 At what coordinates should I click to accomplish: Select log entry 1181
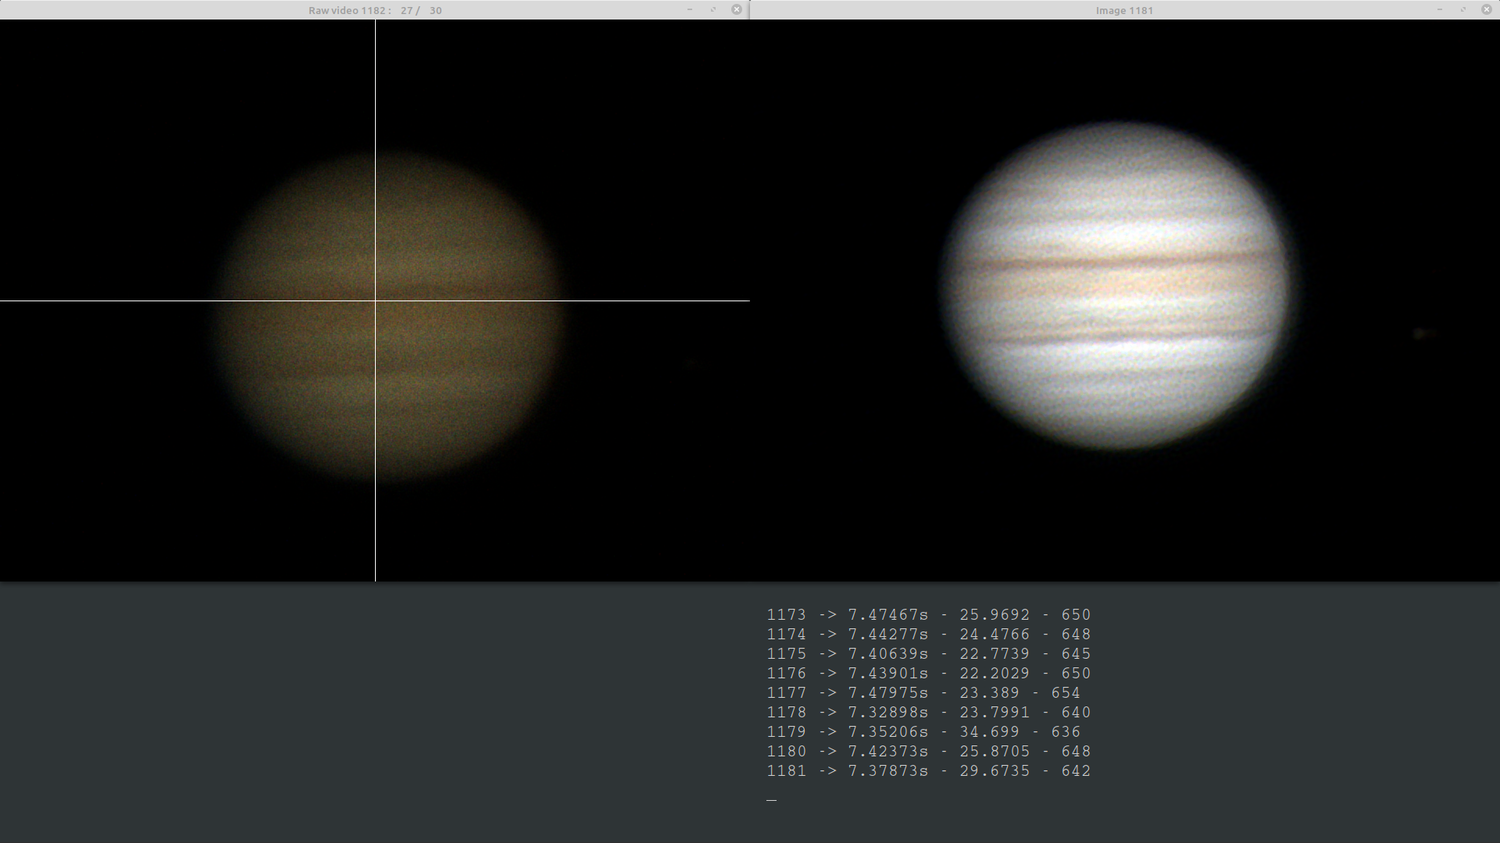(928, 771)
